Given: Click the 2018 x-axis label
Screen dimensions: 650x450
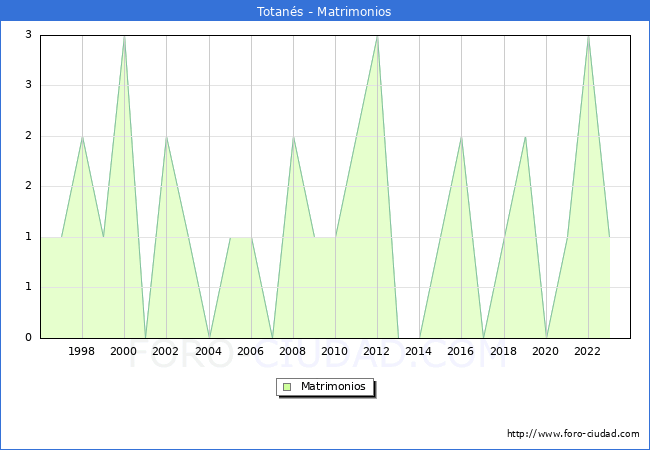Looking at the screenshot, I should tap(504, 351).
